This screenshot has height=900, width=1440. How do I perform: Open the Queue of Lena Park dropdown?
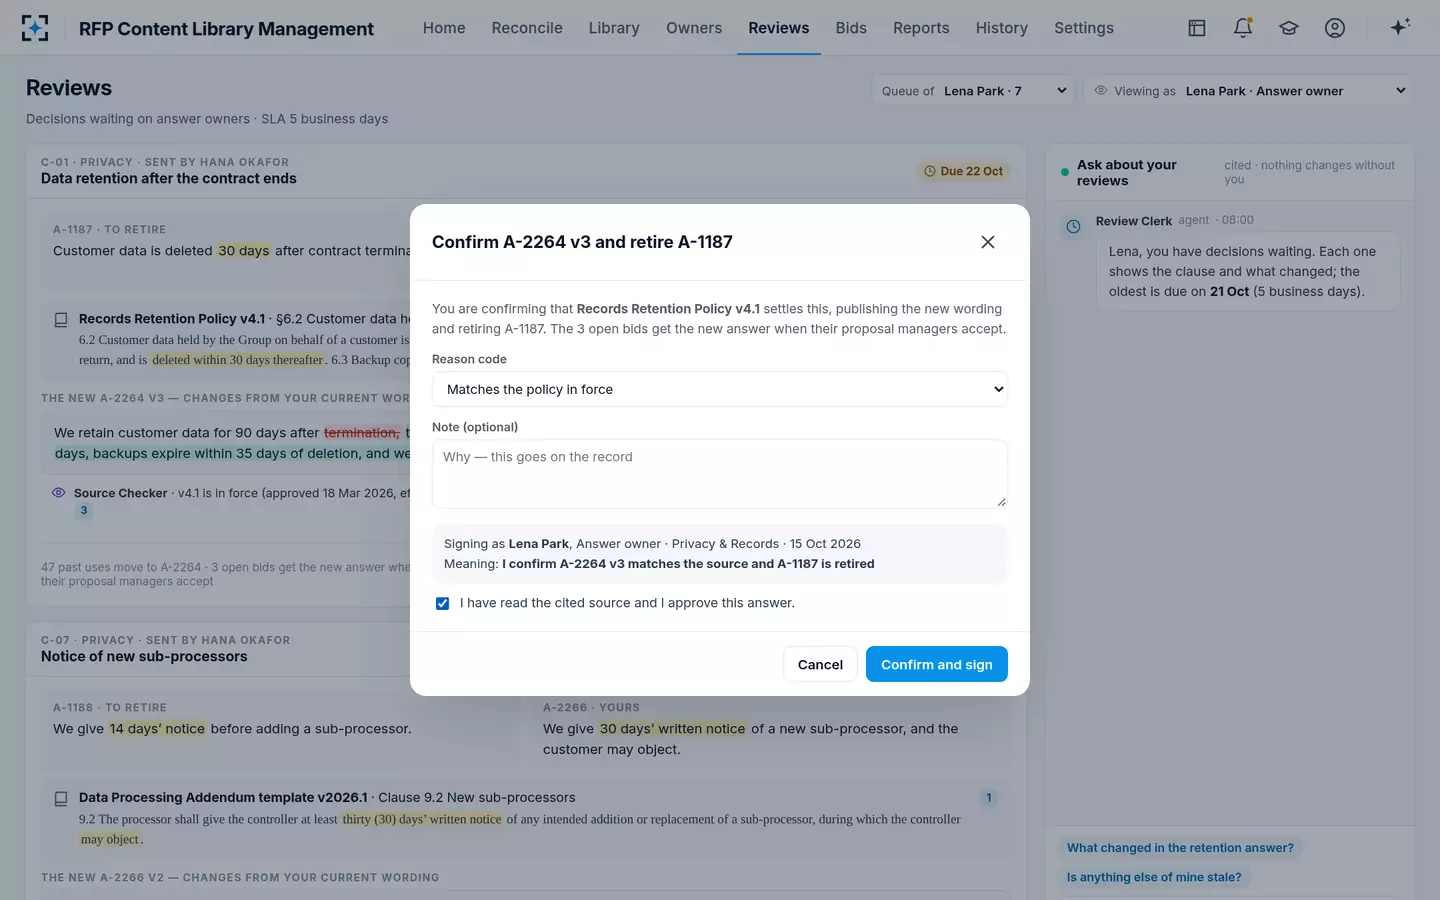coord(974,91)
